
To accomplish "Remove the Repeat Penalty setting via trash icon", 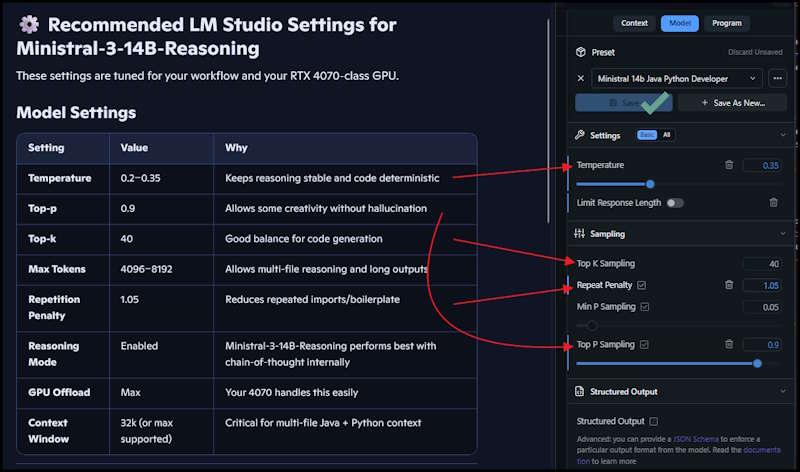I will [729, 285].
